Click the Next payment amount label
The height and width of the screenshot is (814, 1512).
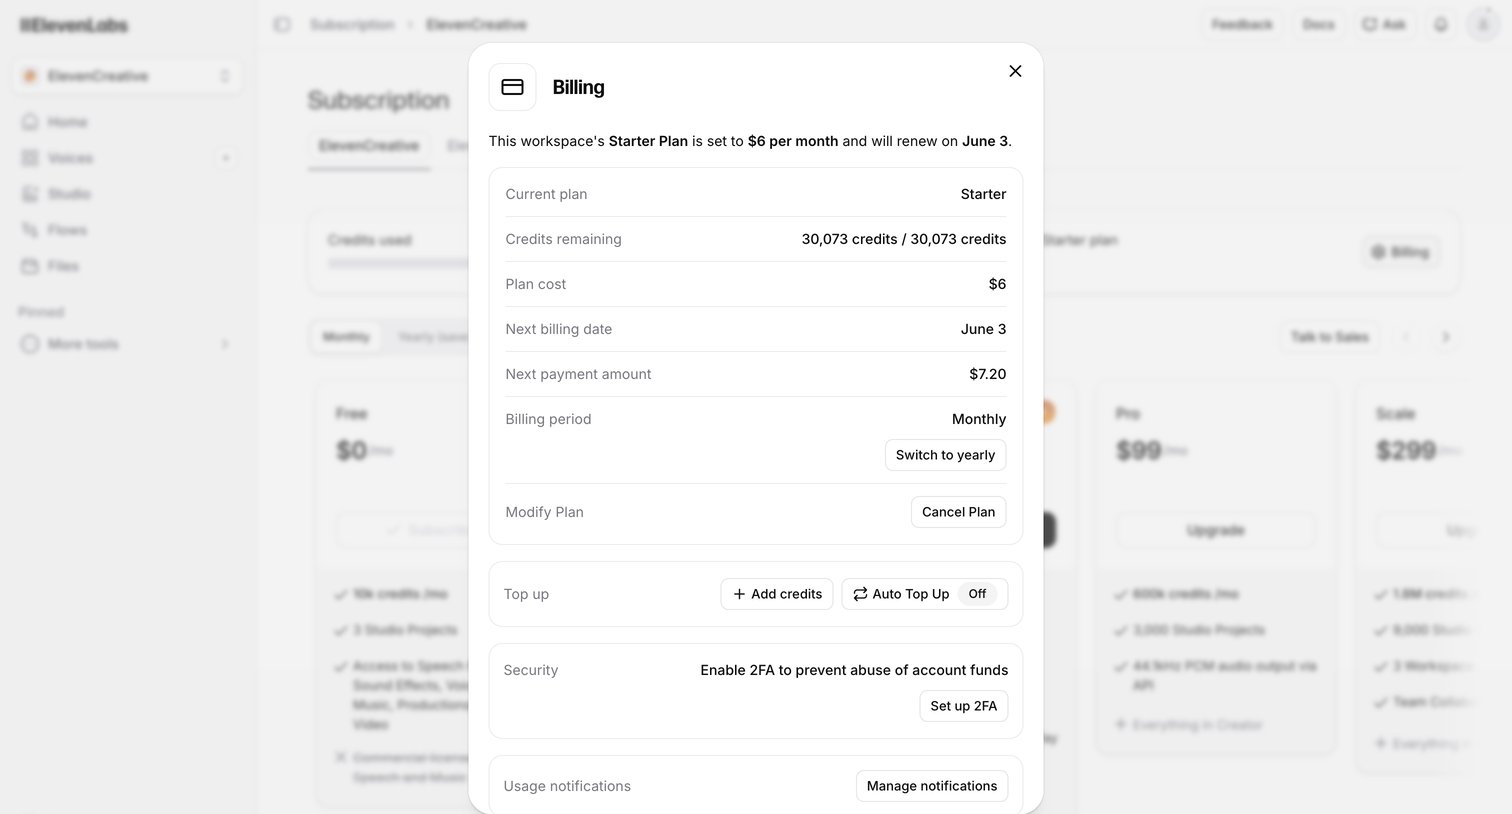tap(578, 374)
